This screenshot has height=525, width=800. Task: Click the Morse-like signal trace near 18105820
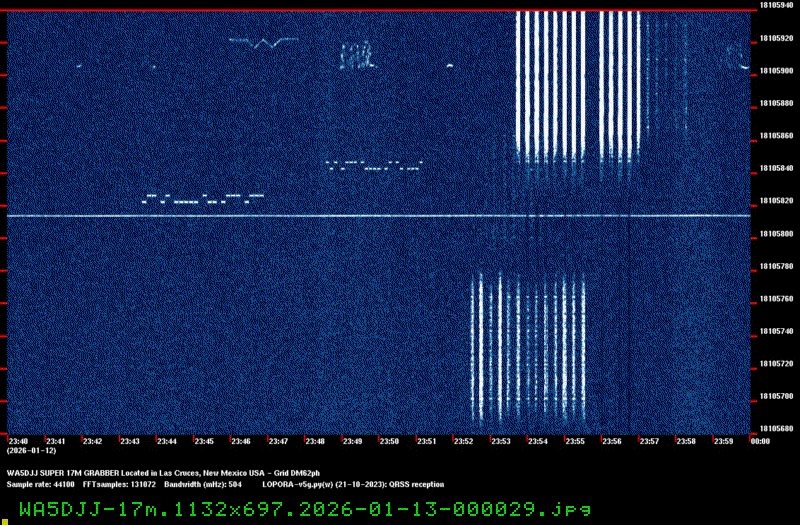click(x=203, y=198)
